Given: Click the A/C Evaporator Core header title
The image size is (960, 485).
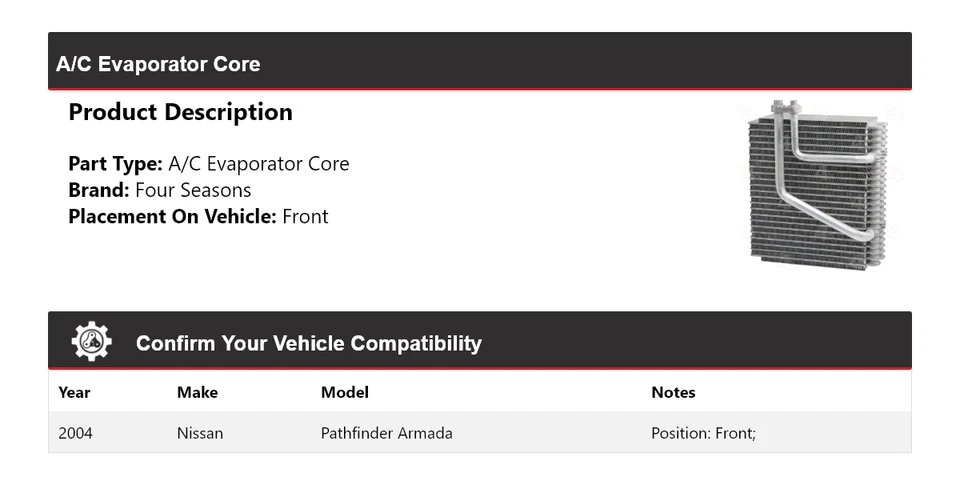Looking at the screenshot, I should 158,64.
